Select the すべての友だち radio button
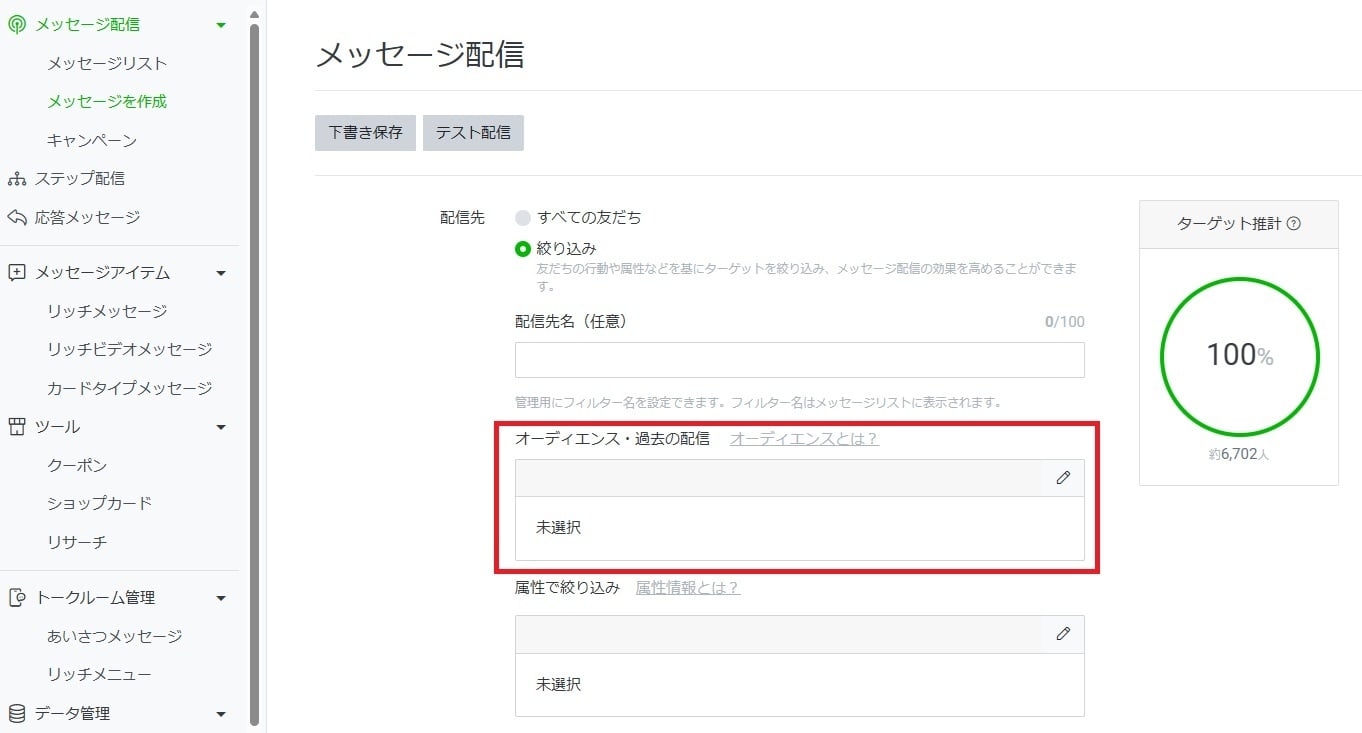Screen dimensions: 1362x733 click(522, 217)
